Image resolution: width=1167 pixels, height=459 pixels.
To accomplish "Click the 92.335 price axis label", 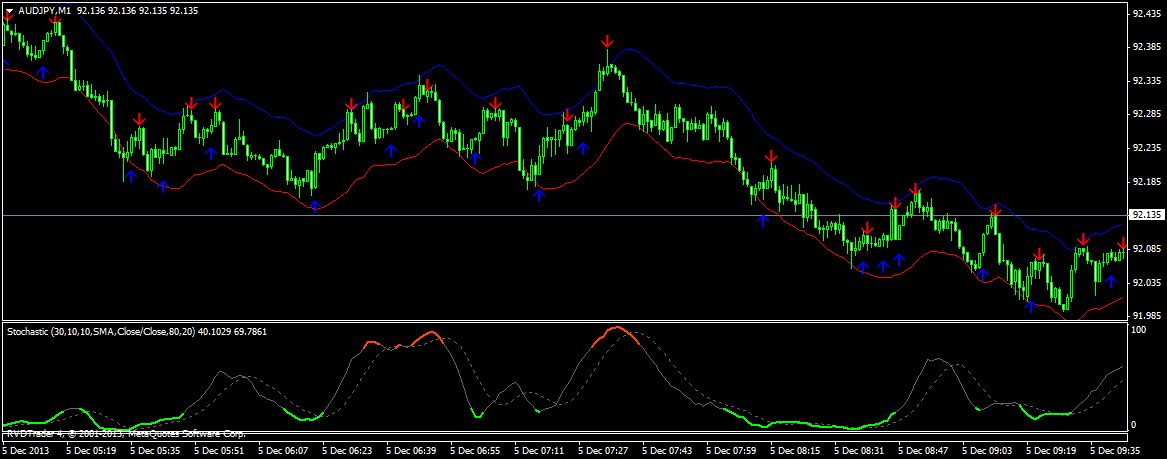I will point(1145,80).
